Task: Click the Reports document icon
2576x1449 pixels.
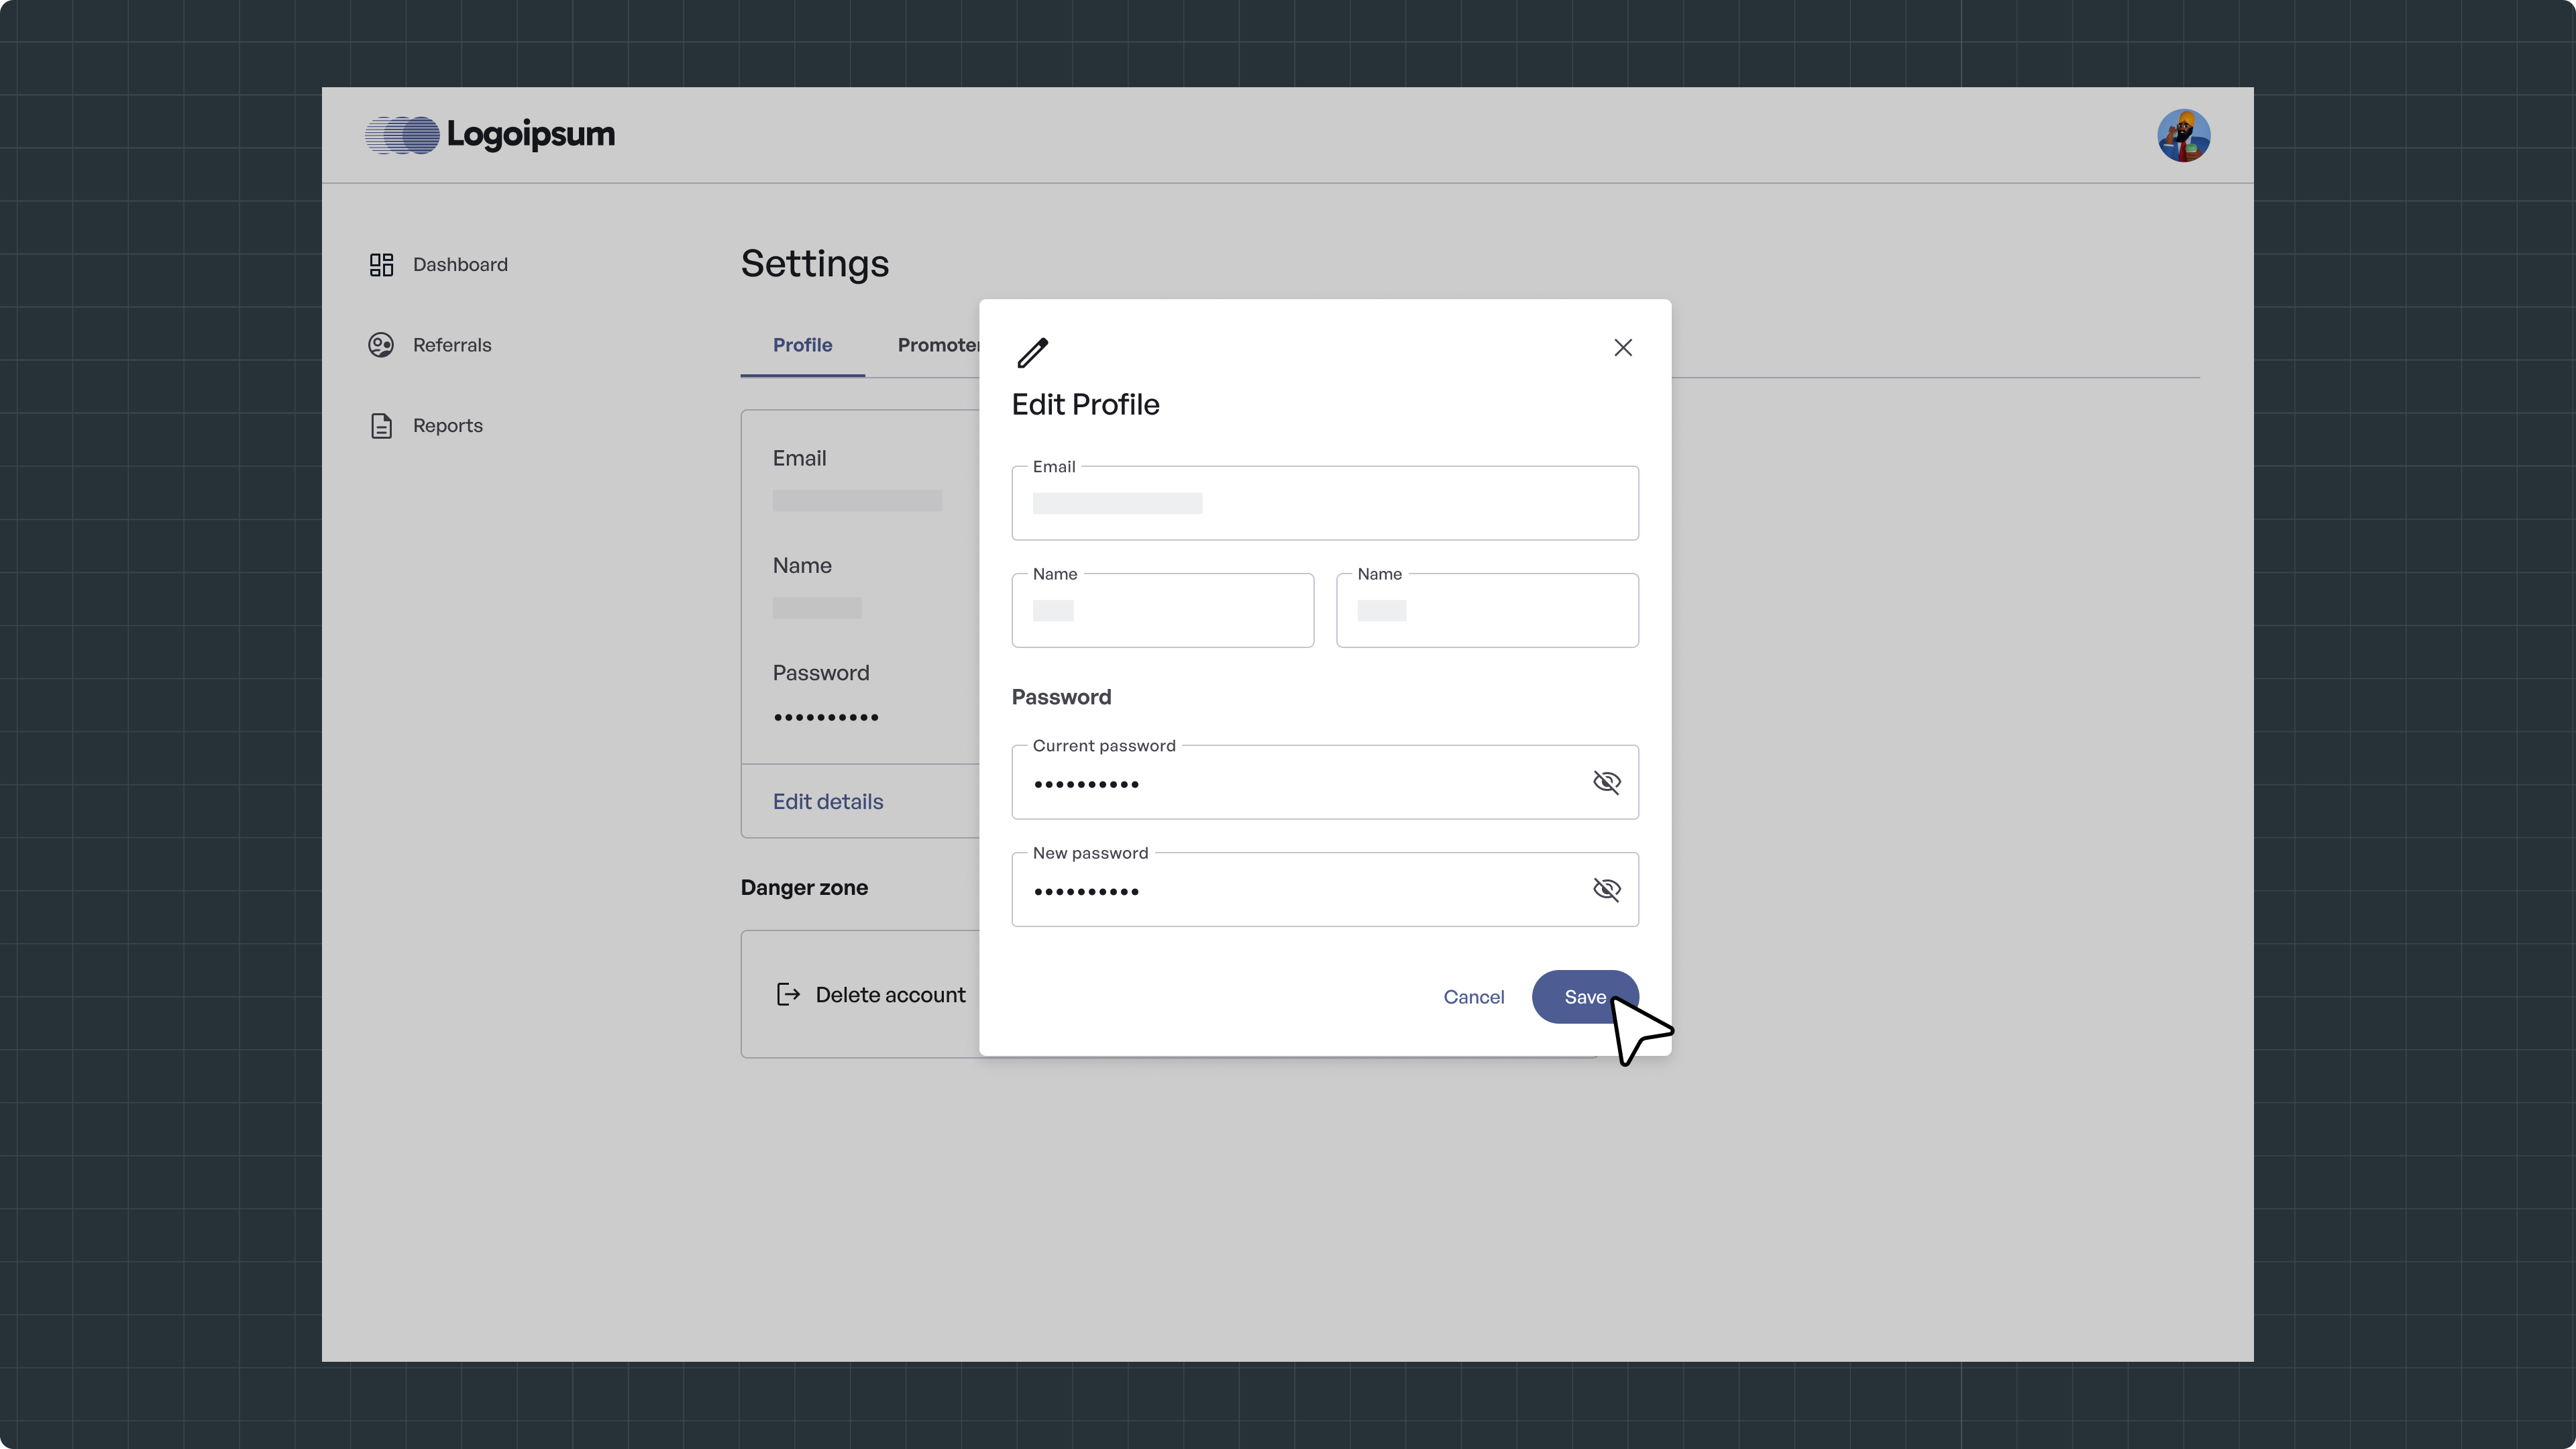Action: click(381, 426)
